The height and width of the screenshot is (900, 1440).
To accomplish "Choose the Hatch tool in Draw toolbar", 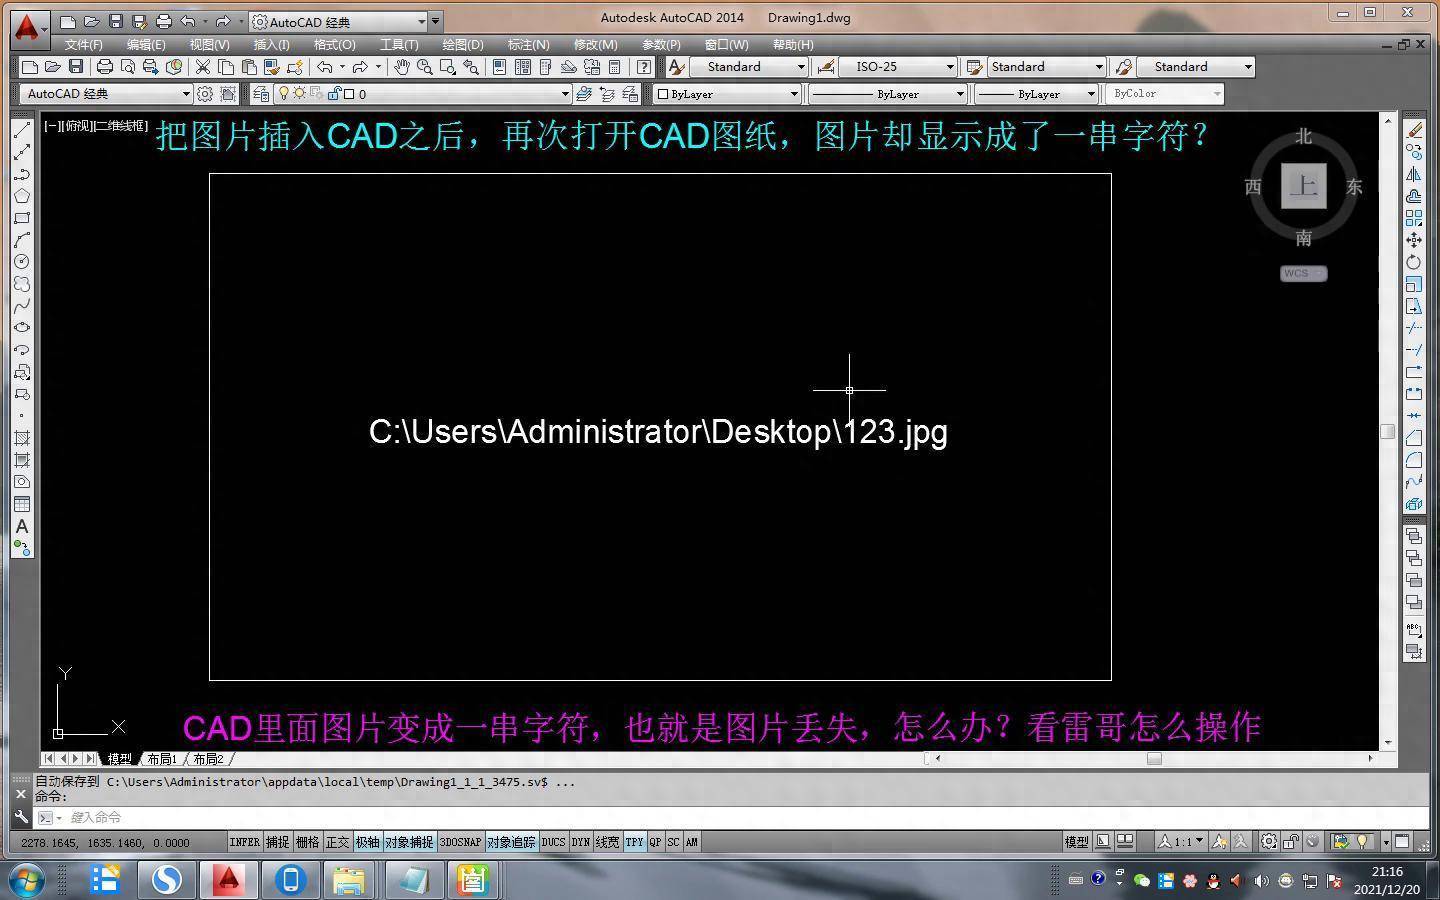I will (x=21, y=438).
